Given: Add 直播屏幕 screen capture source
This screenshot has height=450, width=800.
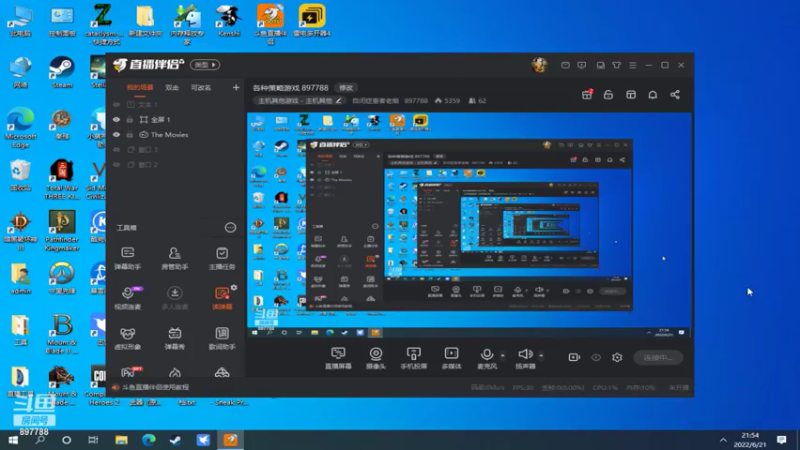Looking at the screenshot, I should tap(338, 358).
